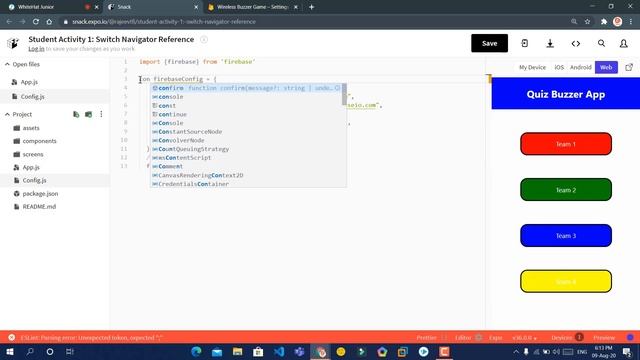
Task: Choose the CountQueuingStrategy suggestion
Action: click(247, 149)
